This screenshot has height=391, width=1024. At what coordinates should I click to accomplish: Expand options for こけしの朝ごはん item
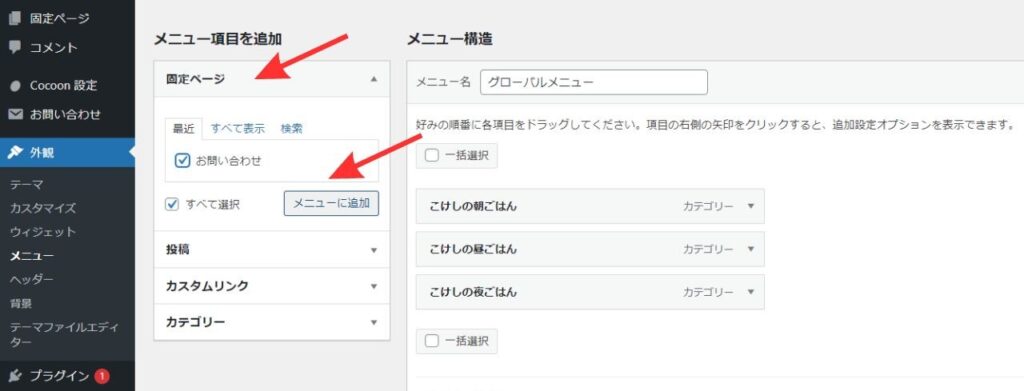(750, 206)
